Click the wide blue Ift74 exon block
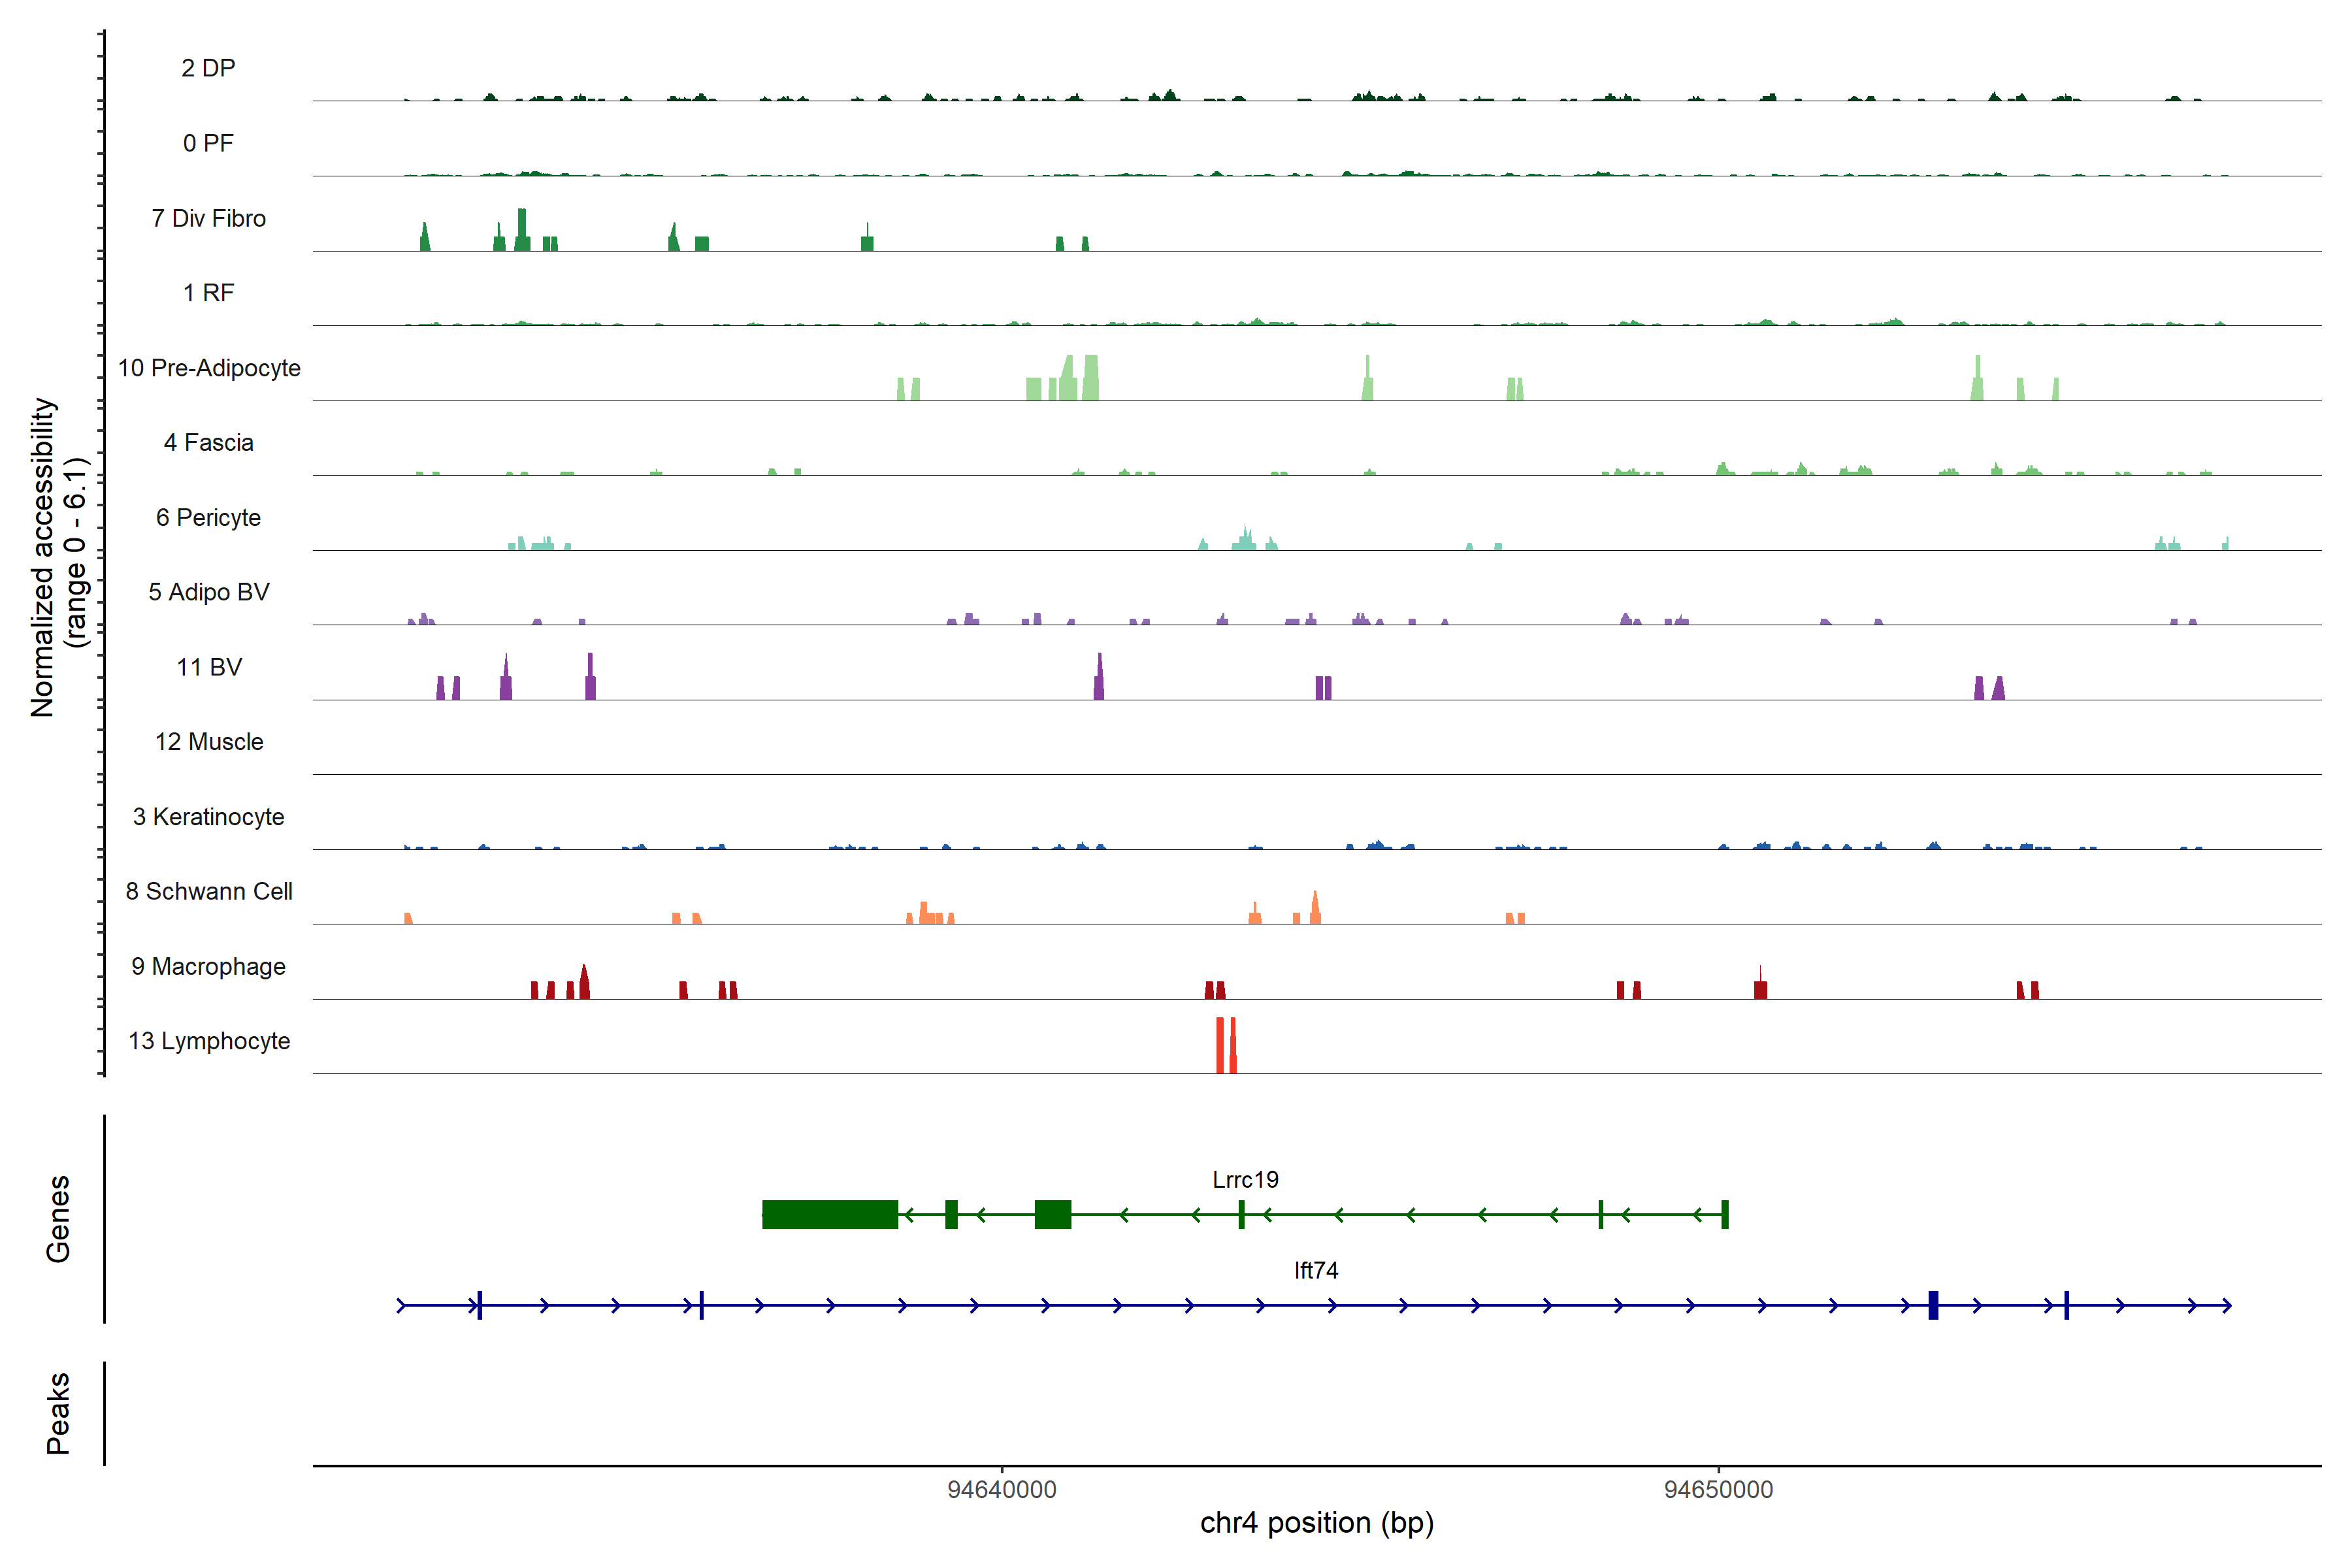 point(1933,1305)
